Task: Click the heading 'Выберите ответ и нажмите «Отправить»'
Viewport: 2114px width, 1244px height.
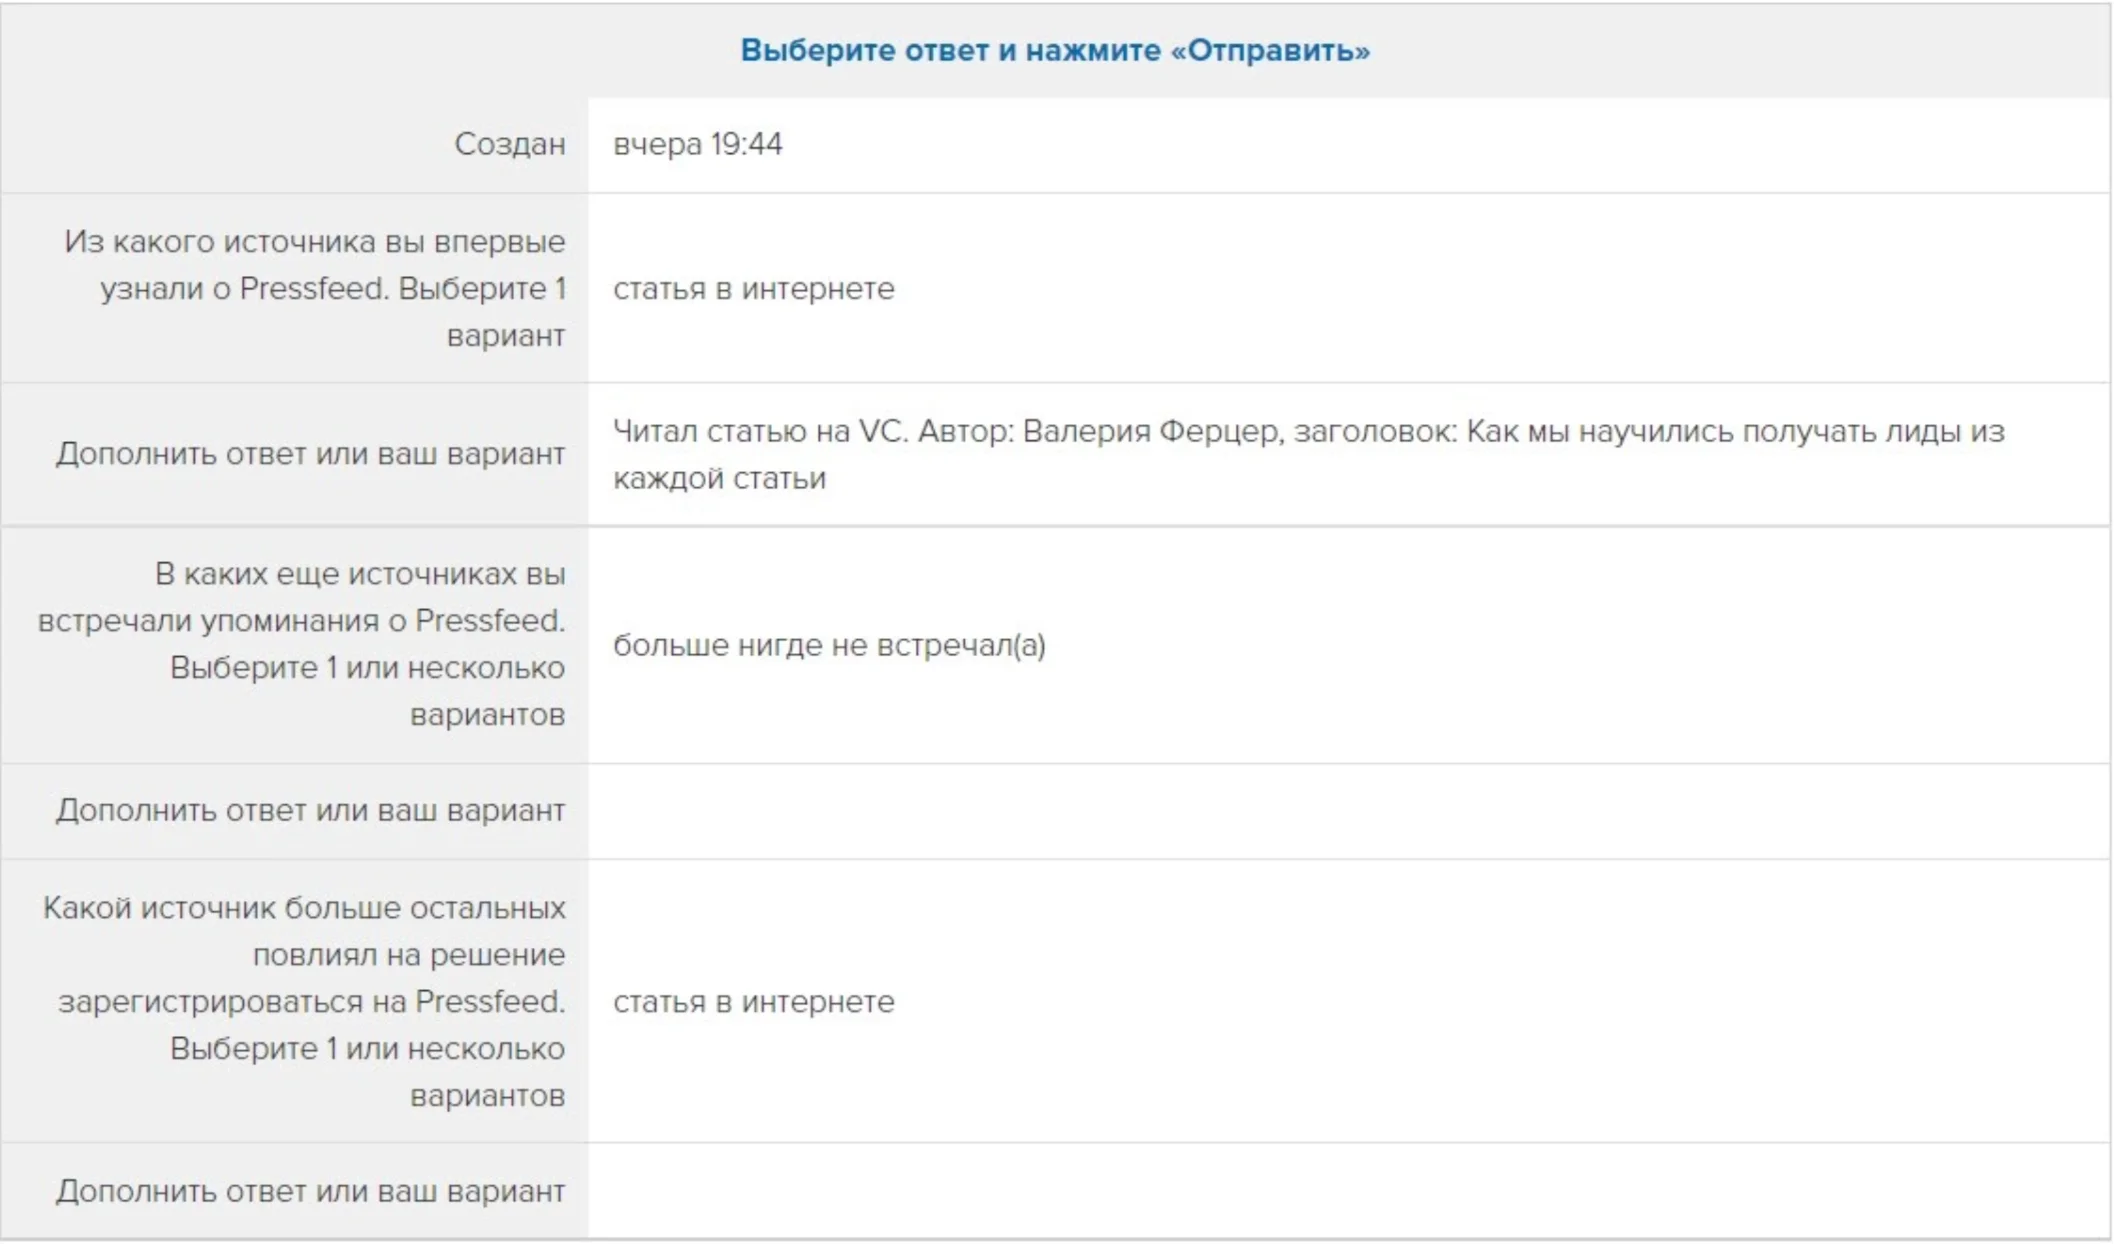Action: [x=1055, y=50]
